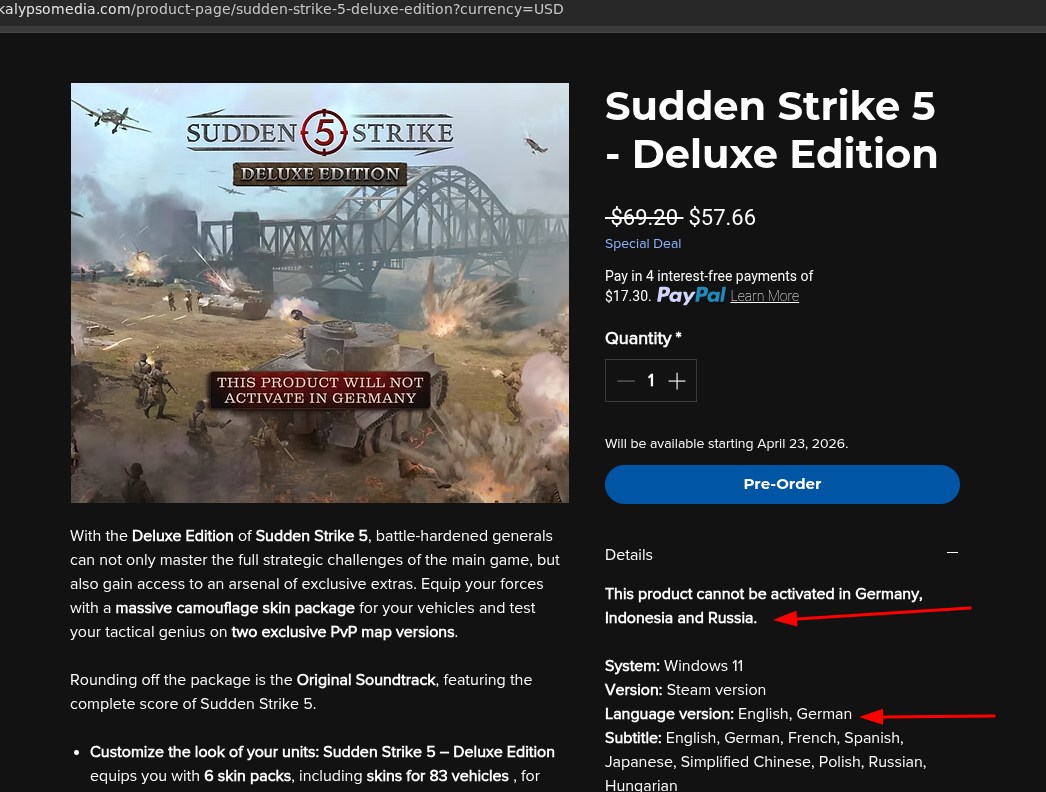
Task: Select the quantity input field showing 1
Action: 651,380
